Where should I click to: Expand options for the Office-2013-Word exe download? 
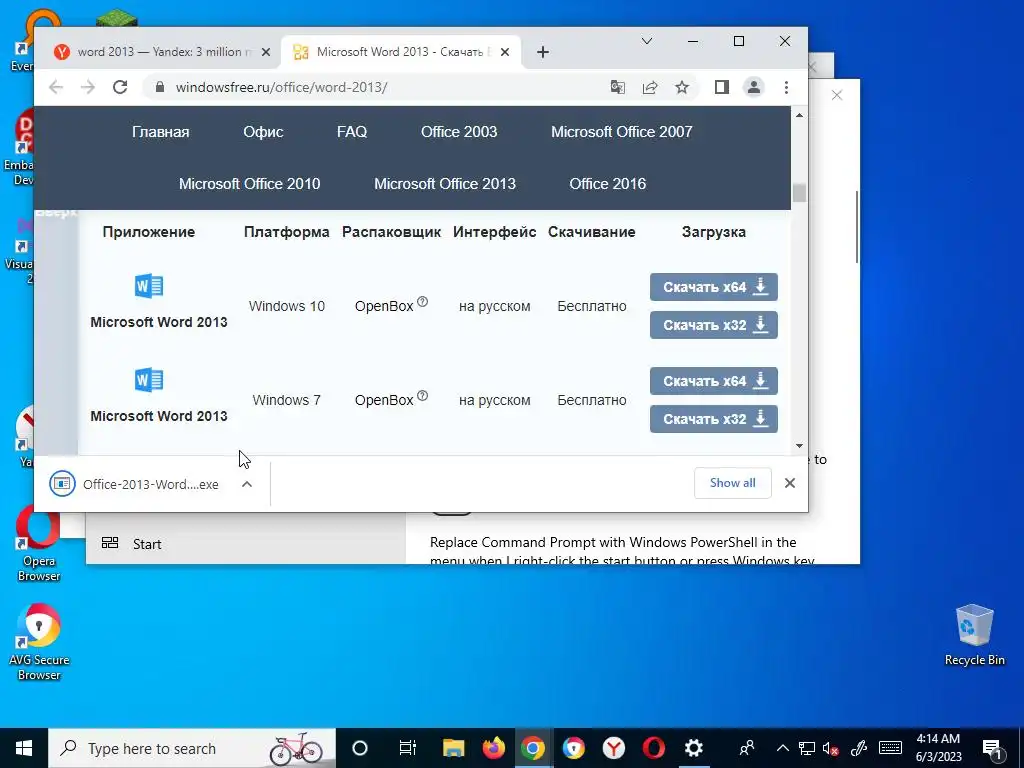tap(247, 484)
